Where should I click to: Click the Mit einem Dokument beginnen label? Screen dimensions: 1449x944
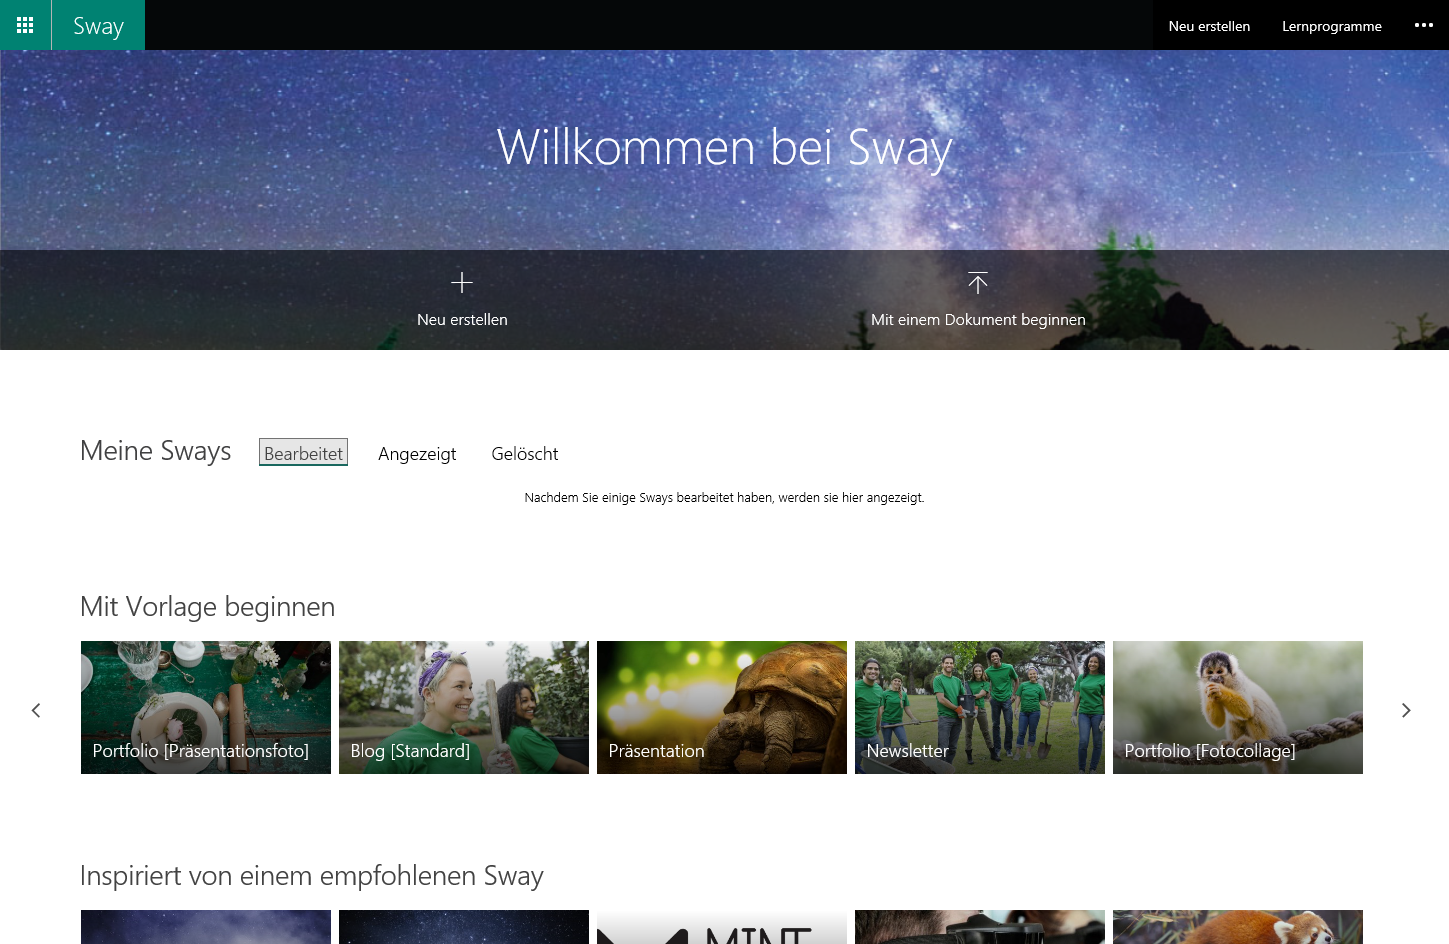click(x=978, y=320)
